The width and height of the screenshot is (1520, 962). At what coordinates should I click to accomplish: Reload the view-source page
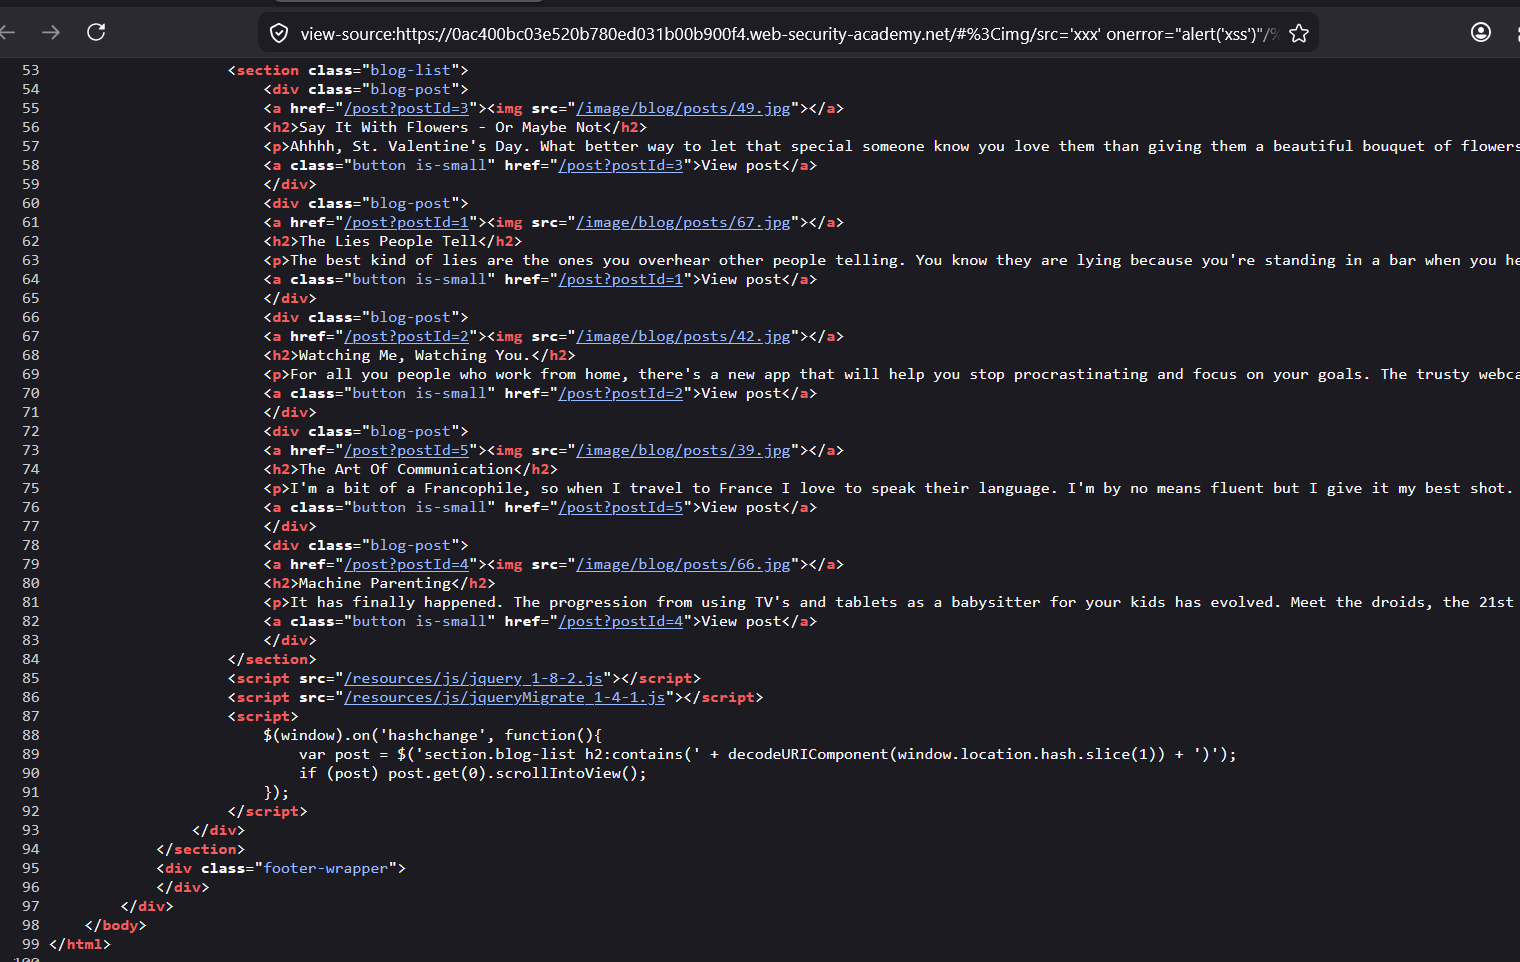tap(96, 32)
